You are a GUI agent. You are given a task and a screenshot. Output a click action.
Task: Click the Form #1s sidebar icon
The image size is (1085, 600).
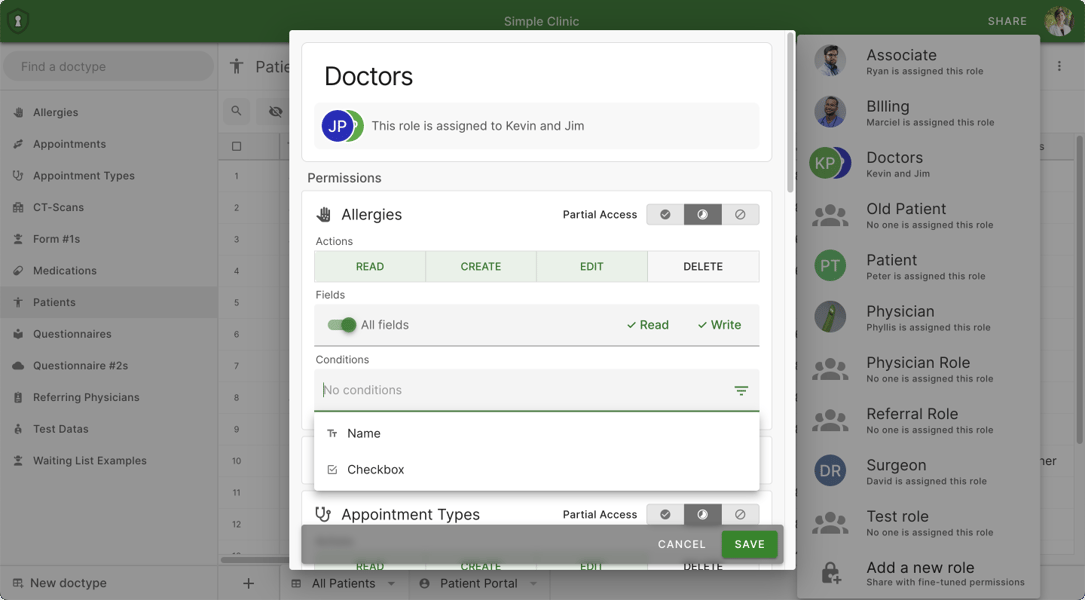(x=18, y=239)
